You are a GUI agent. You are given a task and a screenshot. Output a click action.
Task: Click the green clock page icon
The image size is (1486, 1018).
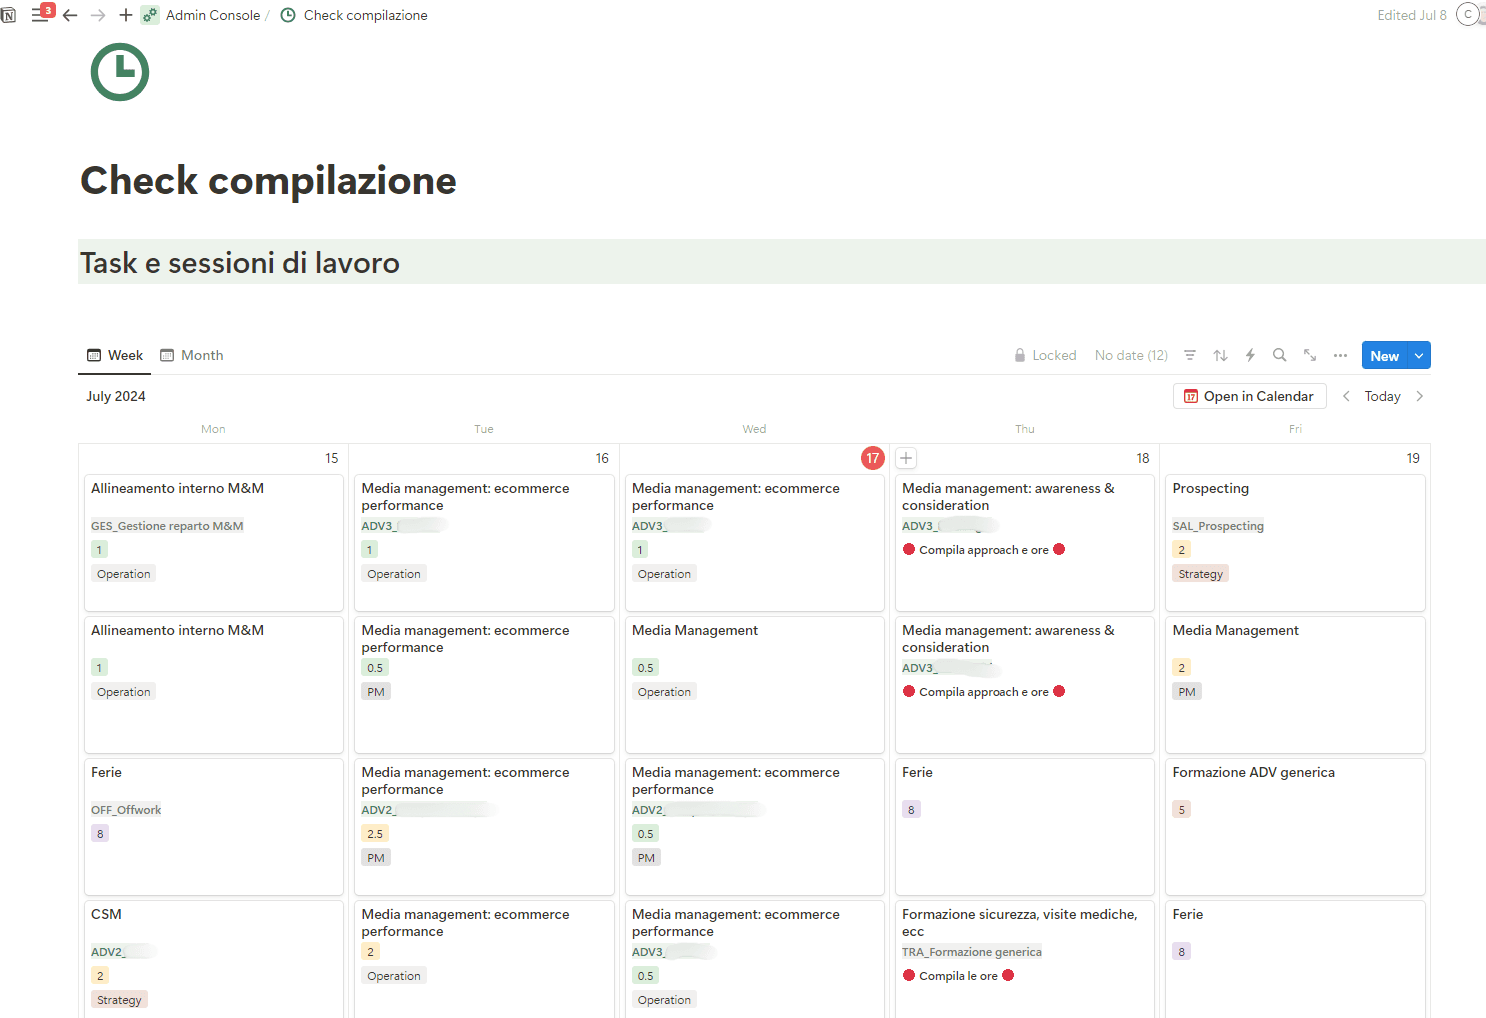(x=119, y=72)
